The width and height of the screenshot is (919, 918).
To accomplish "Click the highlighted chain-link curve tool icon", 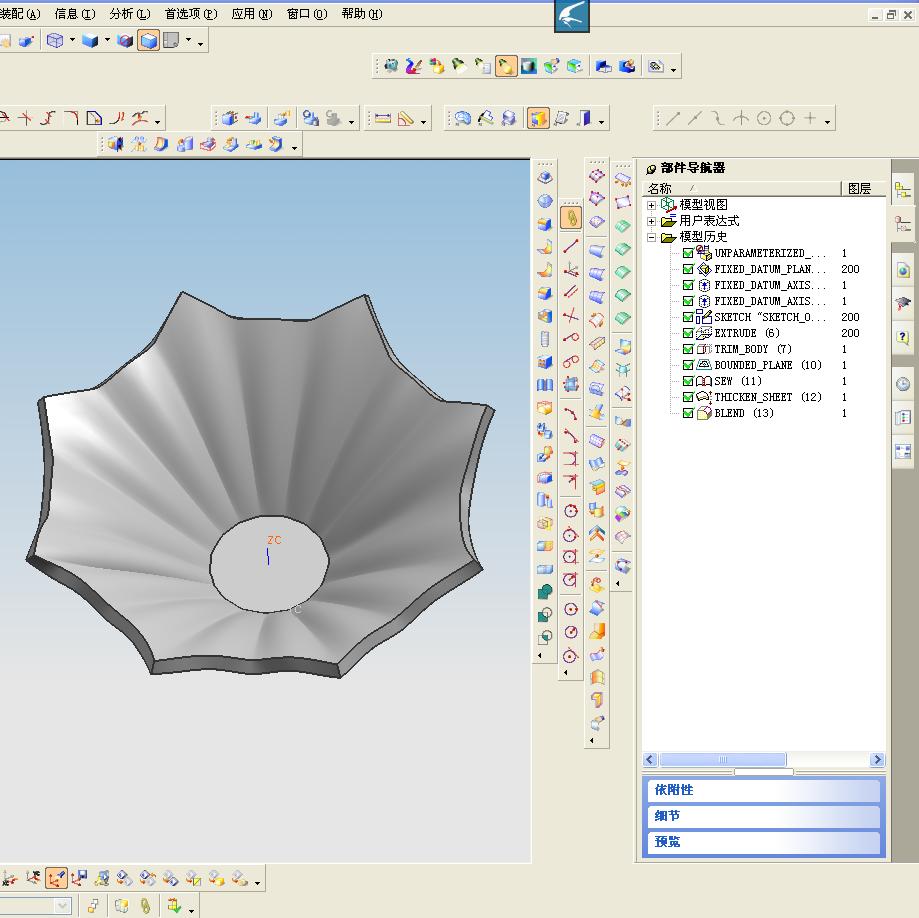I will click(x=571, y=217).
